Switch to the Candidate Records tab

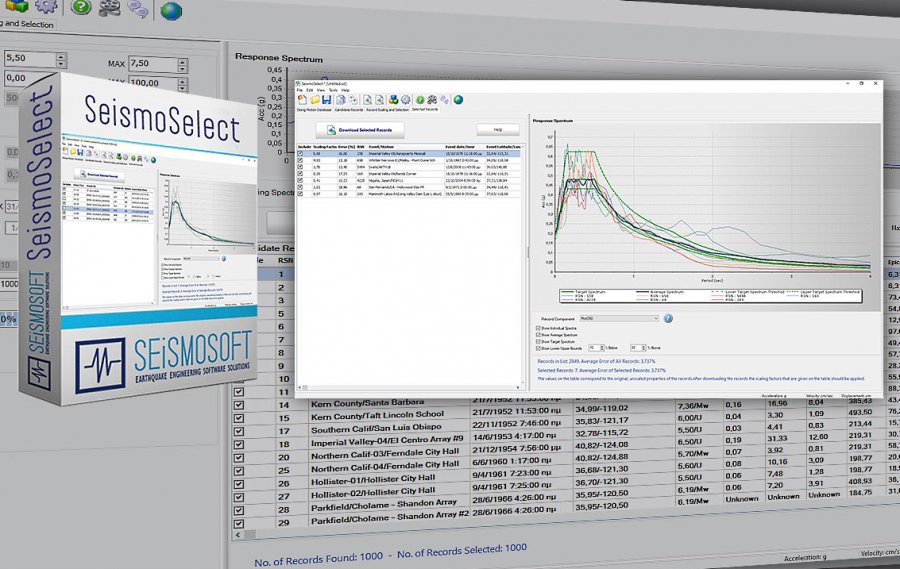pos(349,110)
